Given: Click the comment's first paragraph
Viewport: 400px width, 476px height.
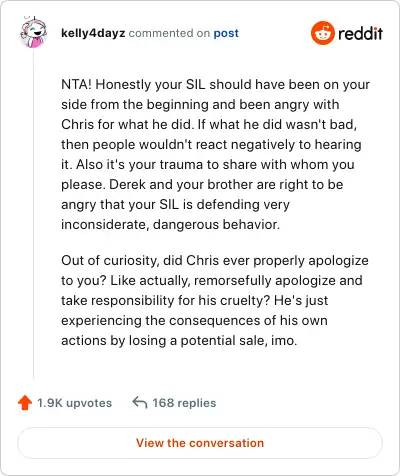Looking at the screenshot, I should (215, 154).
